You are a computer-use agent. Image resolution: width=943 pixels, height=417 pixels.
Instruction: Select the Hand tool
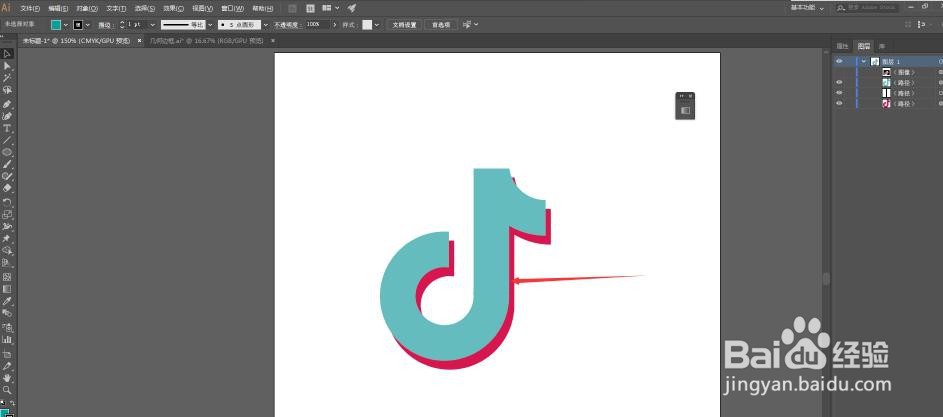click(x=7, y=378)
